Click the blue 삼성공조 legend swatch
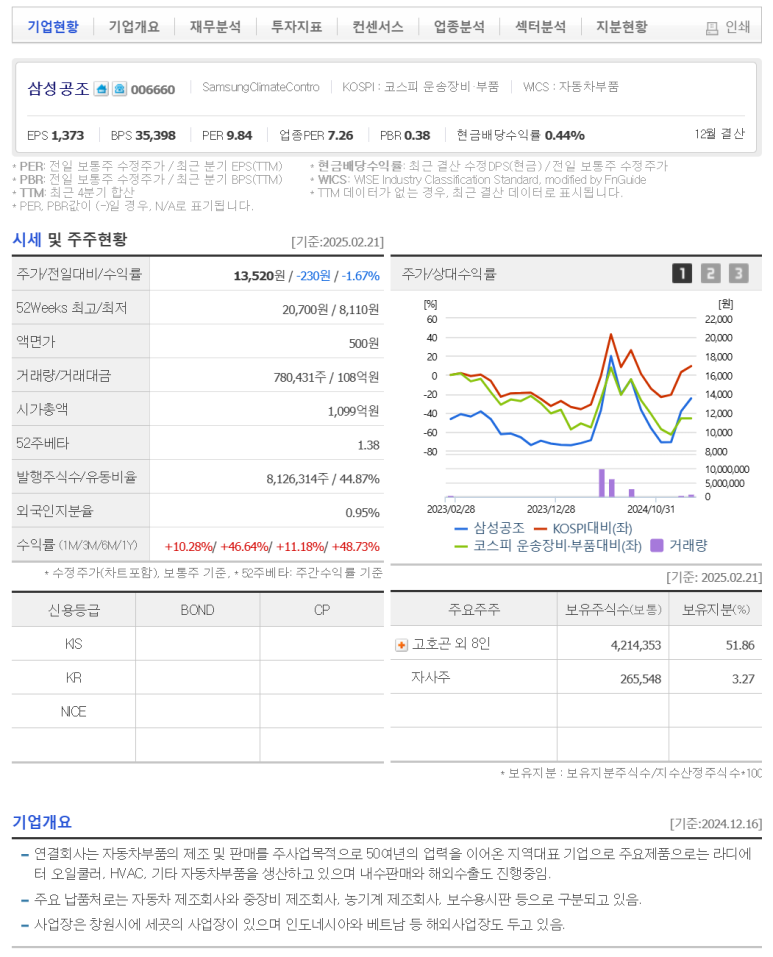Screen dimensions: 773x957 coord(461,529)
